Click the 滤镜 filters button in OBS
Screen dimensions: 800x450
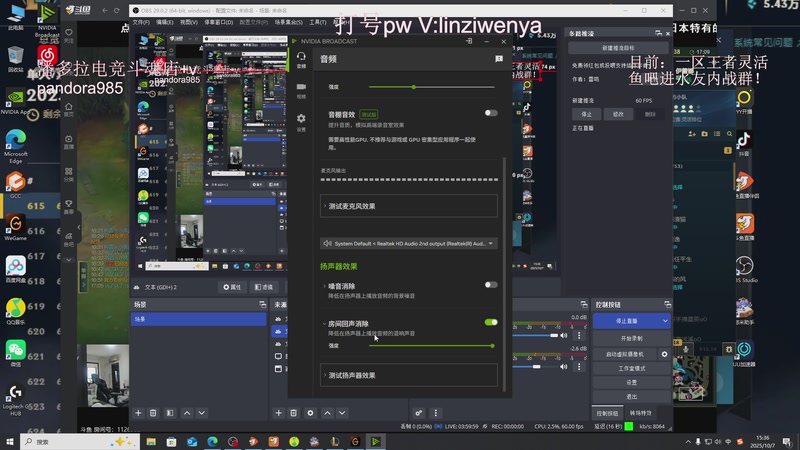click(264, 287)
